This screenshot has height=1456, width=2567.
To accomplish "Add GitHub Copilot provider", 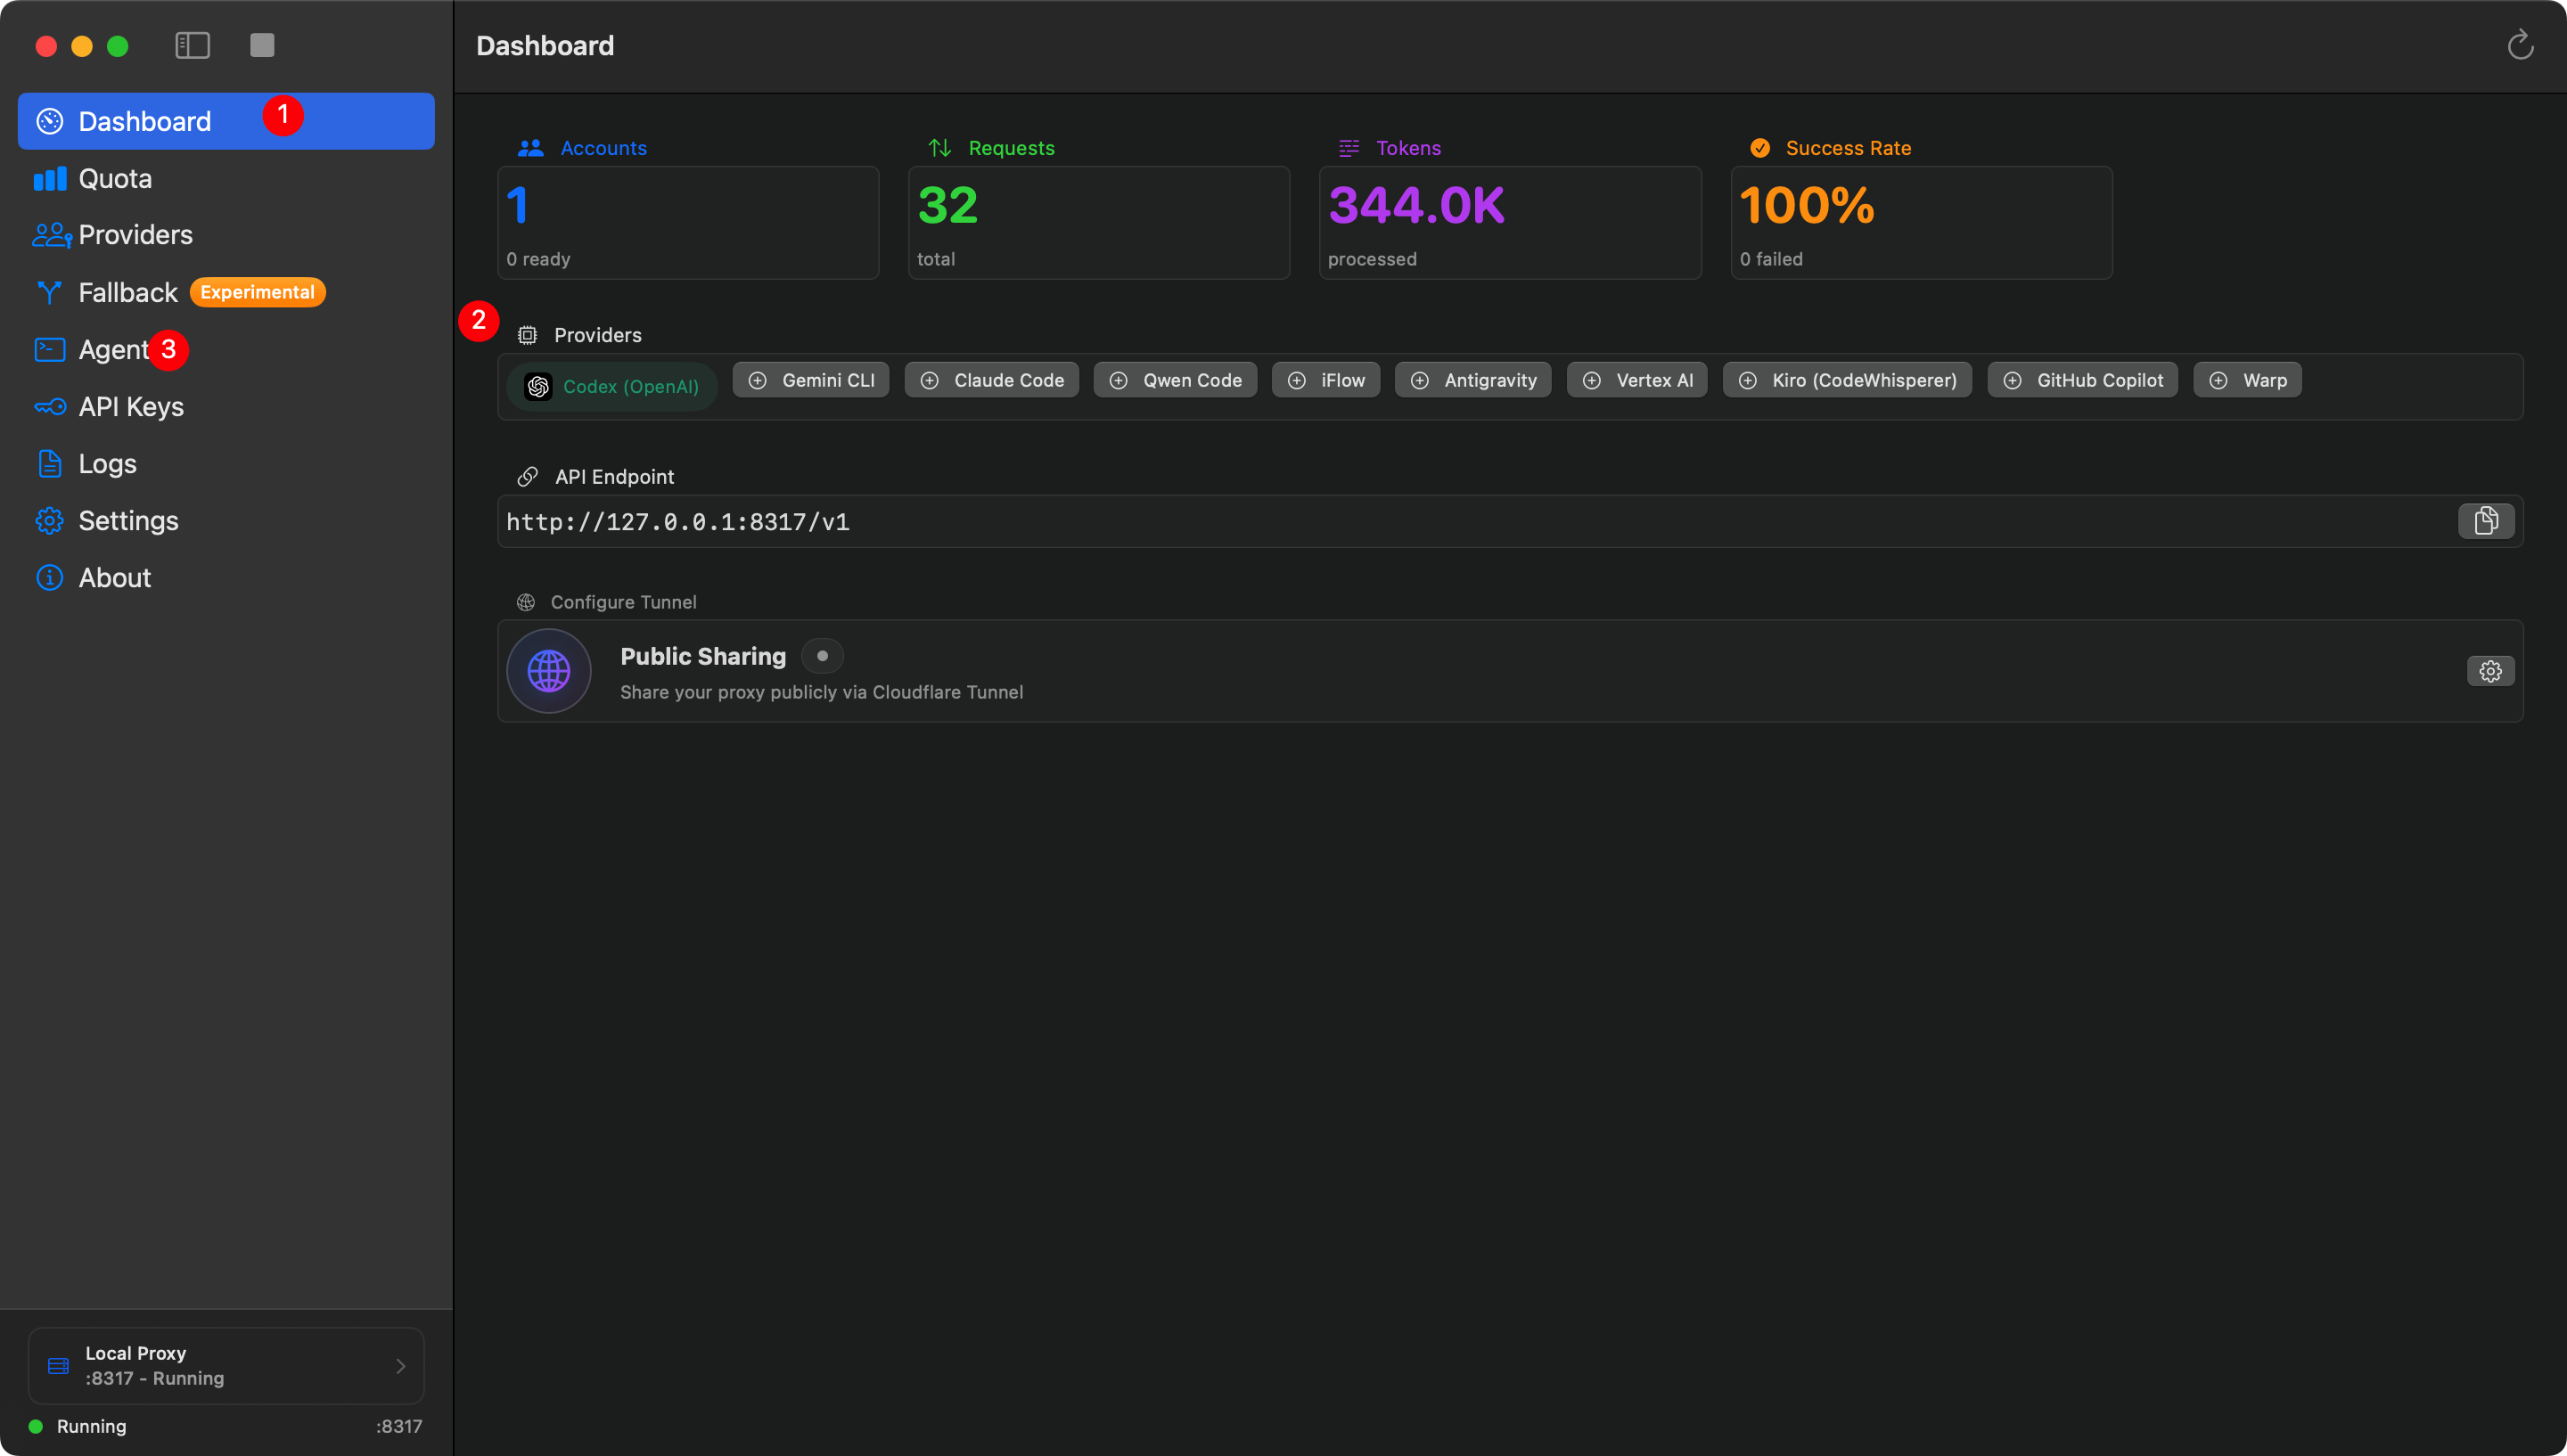I will (2082, 380).
